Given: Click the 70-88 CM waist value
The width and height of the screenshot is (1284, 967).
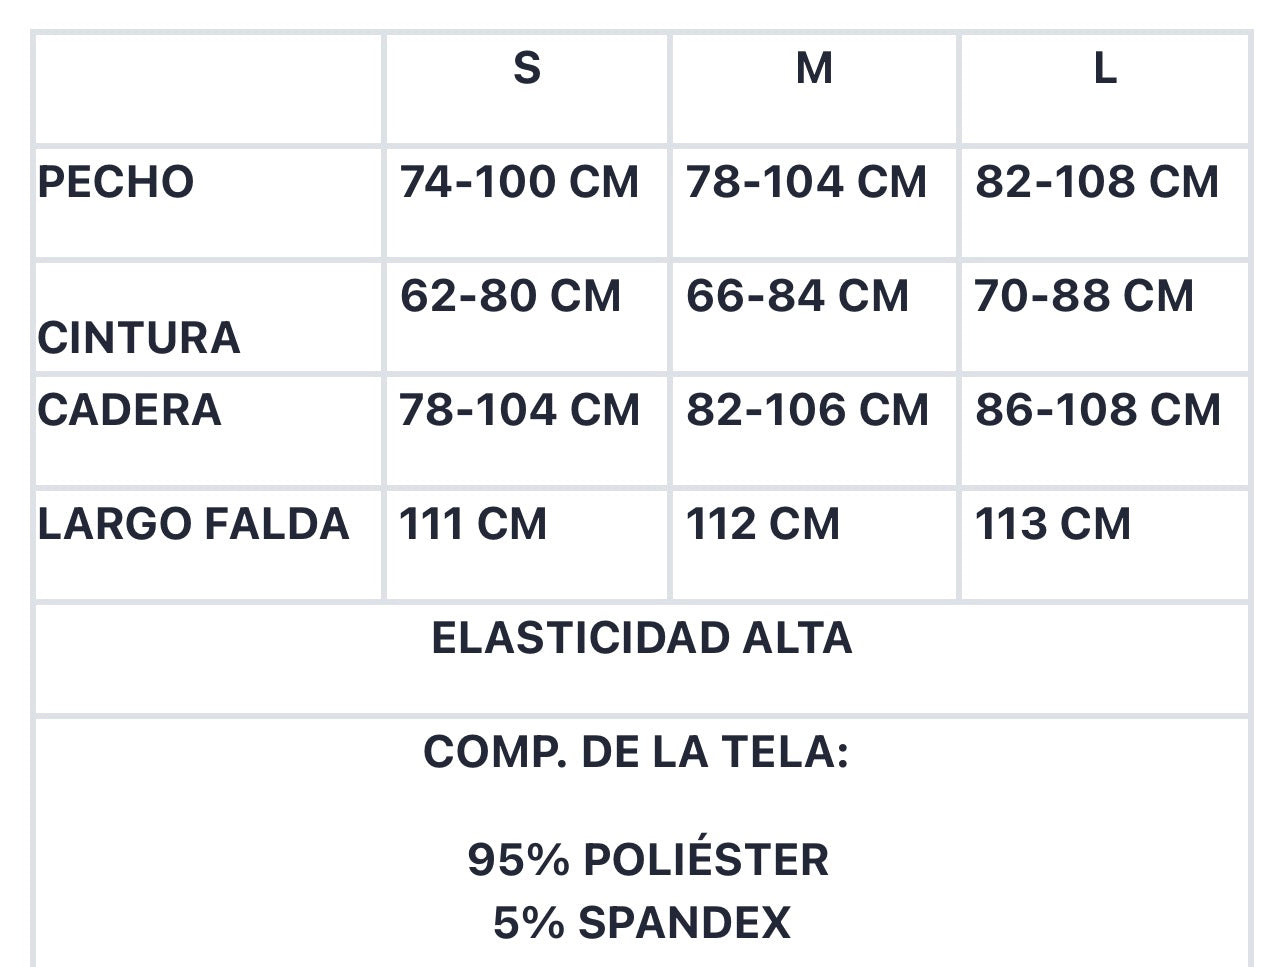Looking at the screenshot, I should click(x=1085, y=297).
